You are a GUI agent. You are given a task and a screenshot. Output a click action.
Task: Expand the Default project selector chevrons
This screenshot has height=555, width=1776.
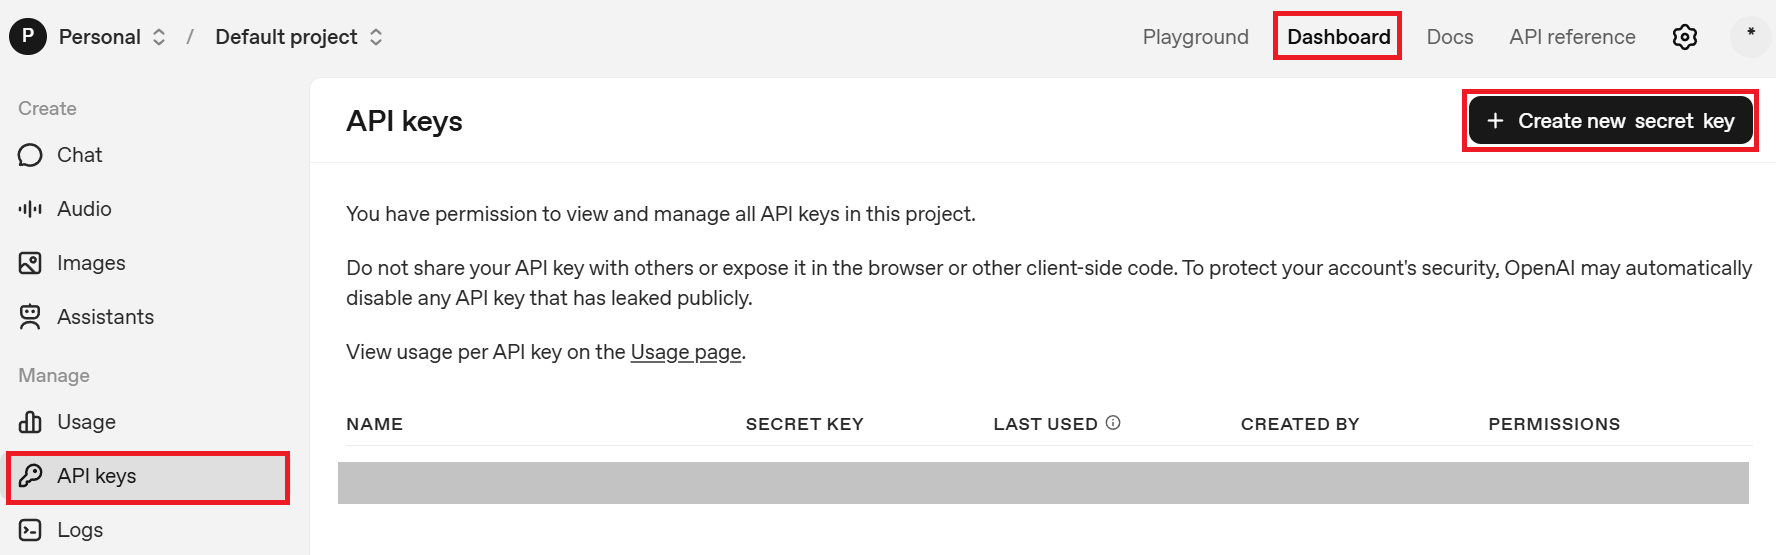click(x=376, y=37)
